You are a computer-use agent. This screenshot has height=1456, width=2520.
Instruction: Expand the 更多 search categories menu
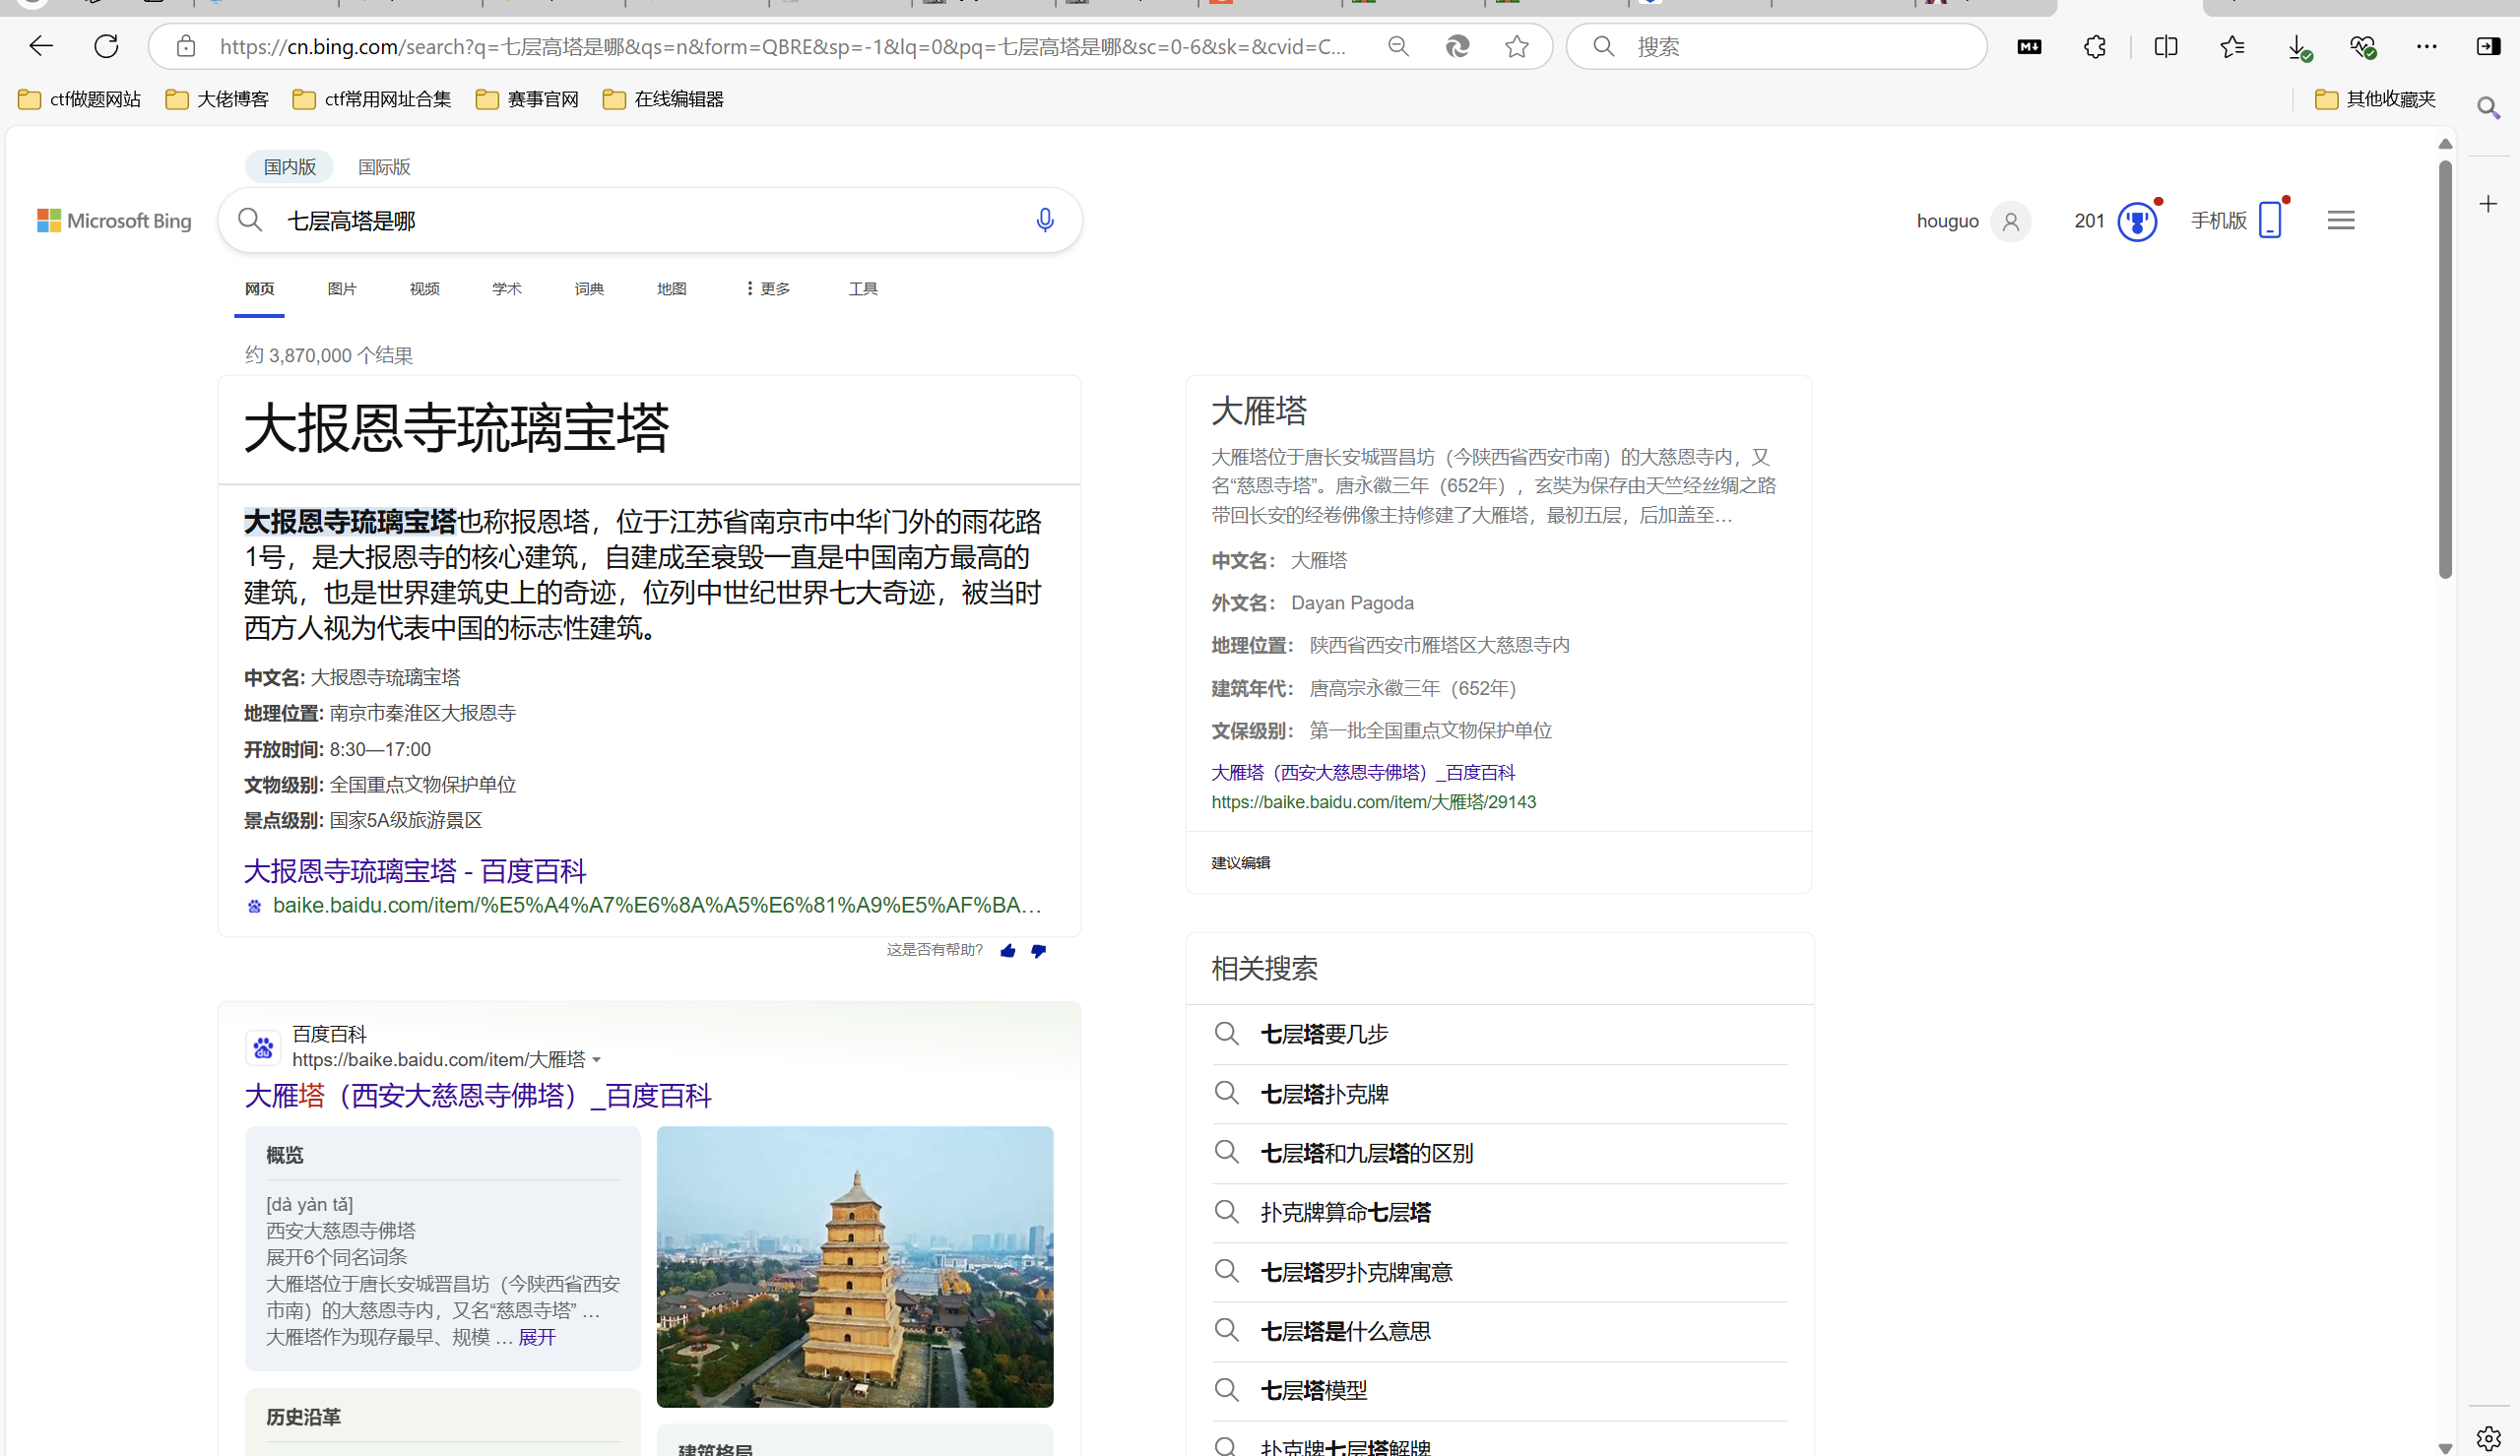click(x=767, y=289)
